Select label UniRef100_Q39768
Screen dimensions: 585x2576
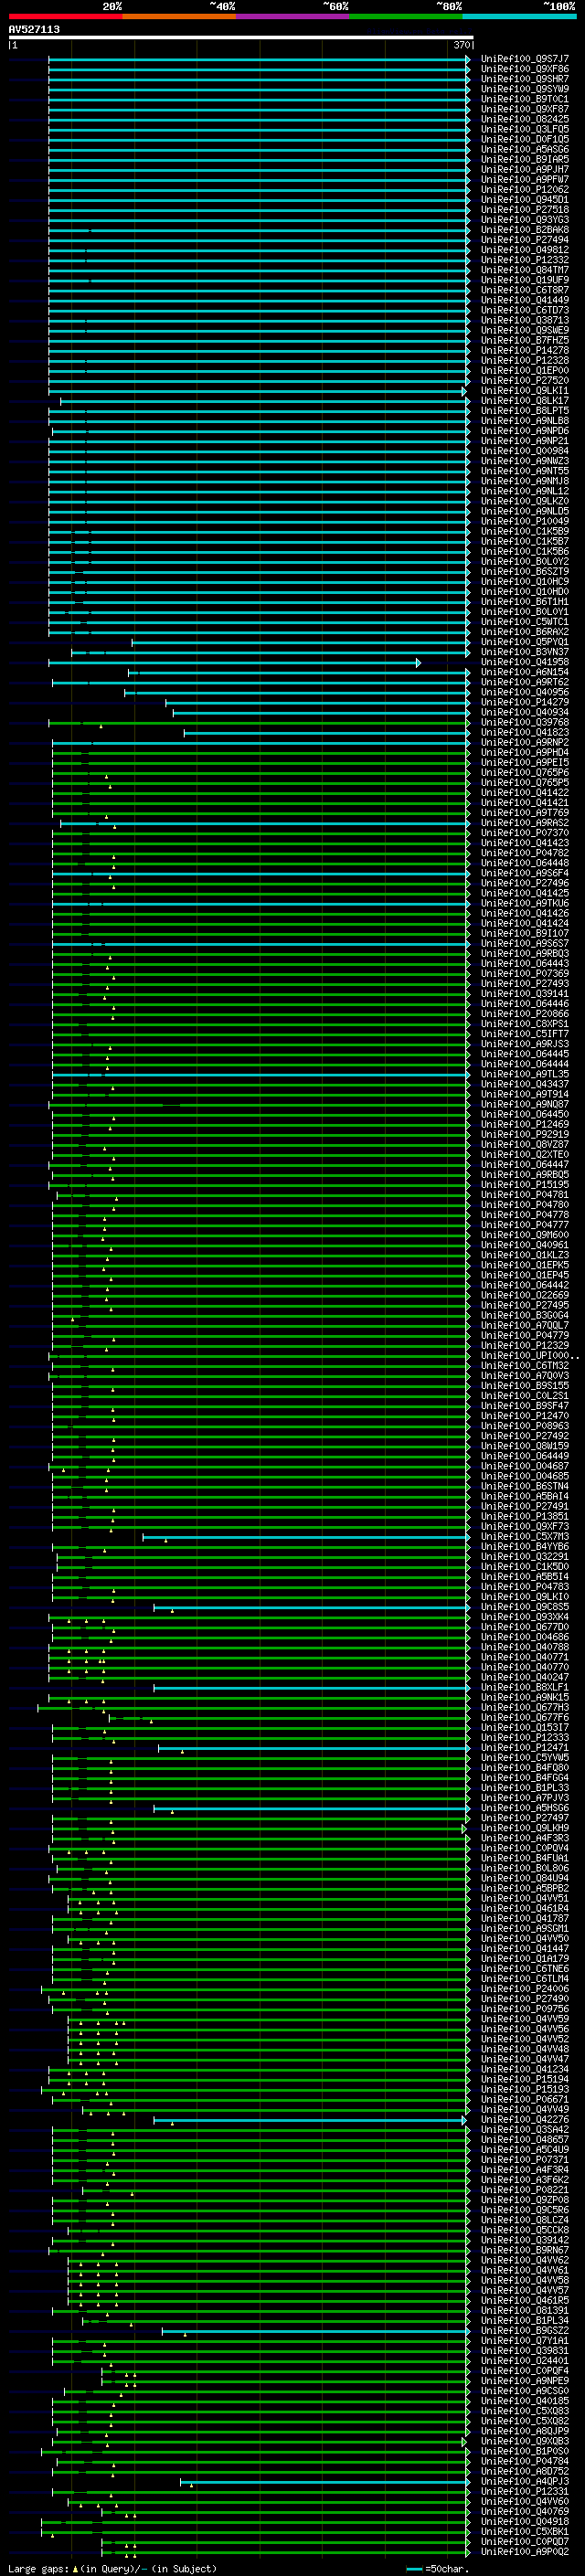point(525,722)
